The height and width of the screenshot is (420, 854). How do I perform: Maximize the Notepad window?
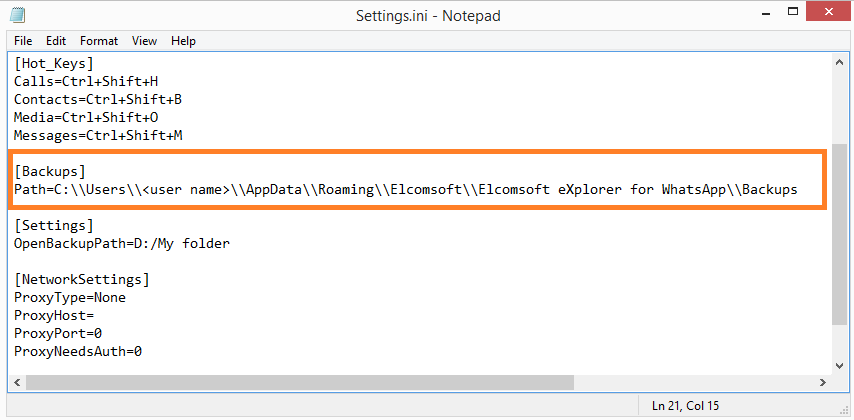(x=793, y=11)
